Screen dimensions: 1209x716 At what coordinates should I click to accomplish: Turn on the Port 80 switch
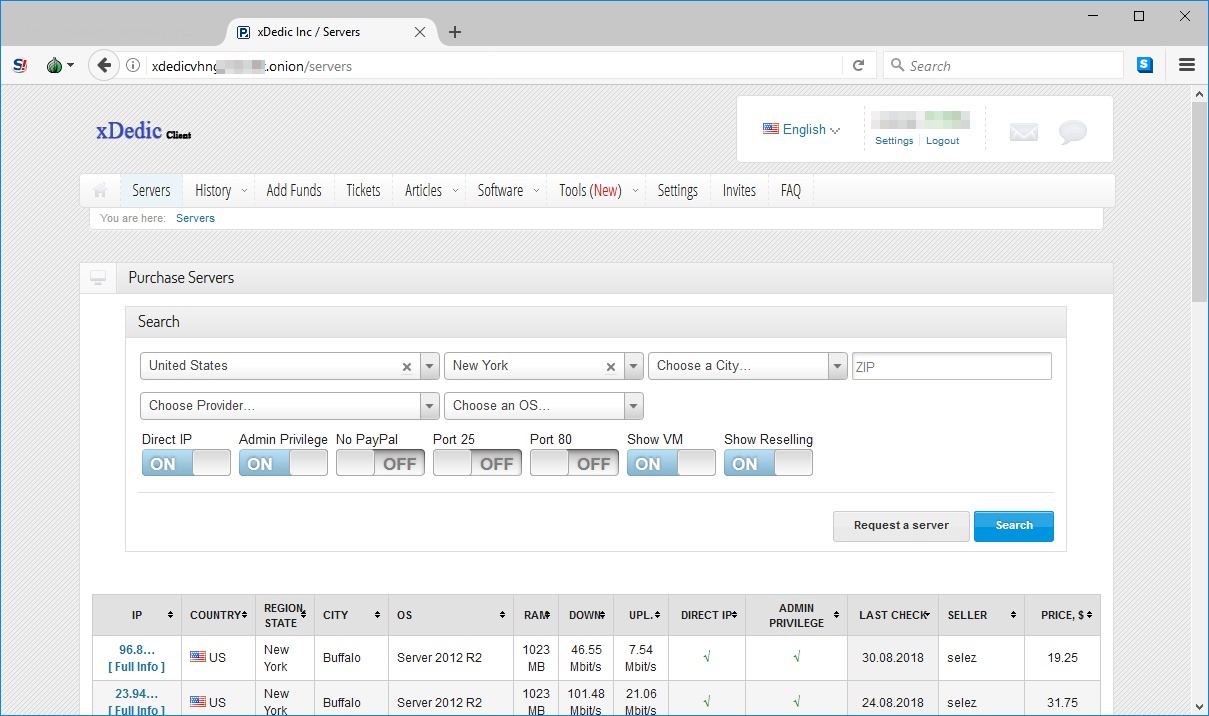tap(574, 463)
